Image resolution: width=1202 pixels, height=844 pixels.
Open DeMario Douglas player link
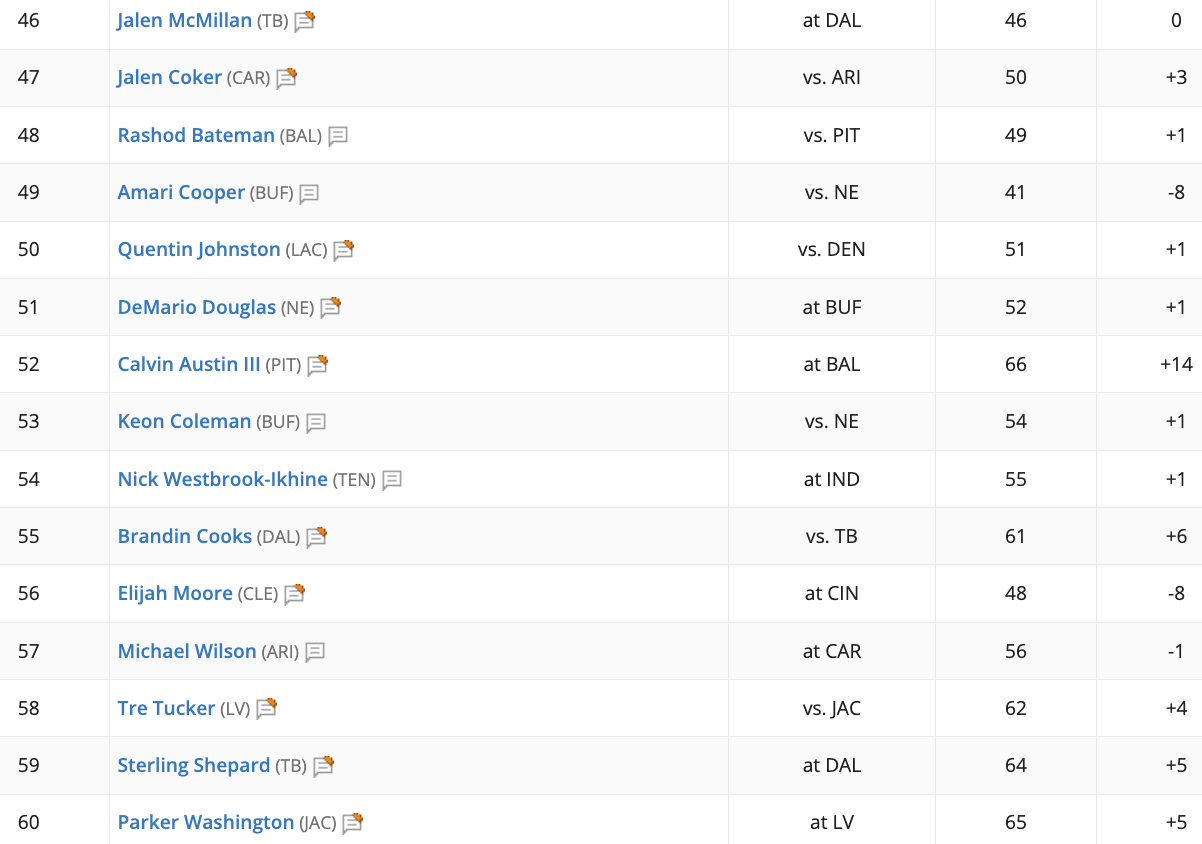pyautogui.click(x=197, y=307)
